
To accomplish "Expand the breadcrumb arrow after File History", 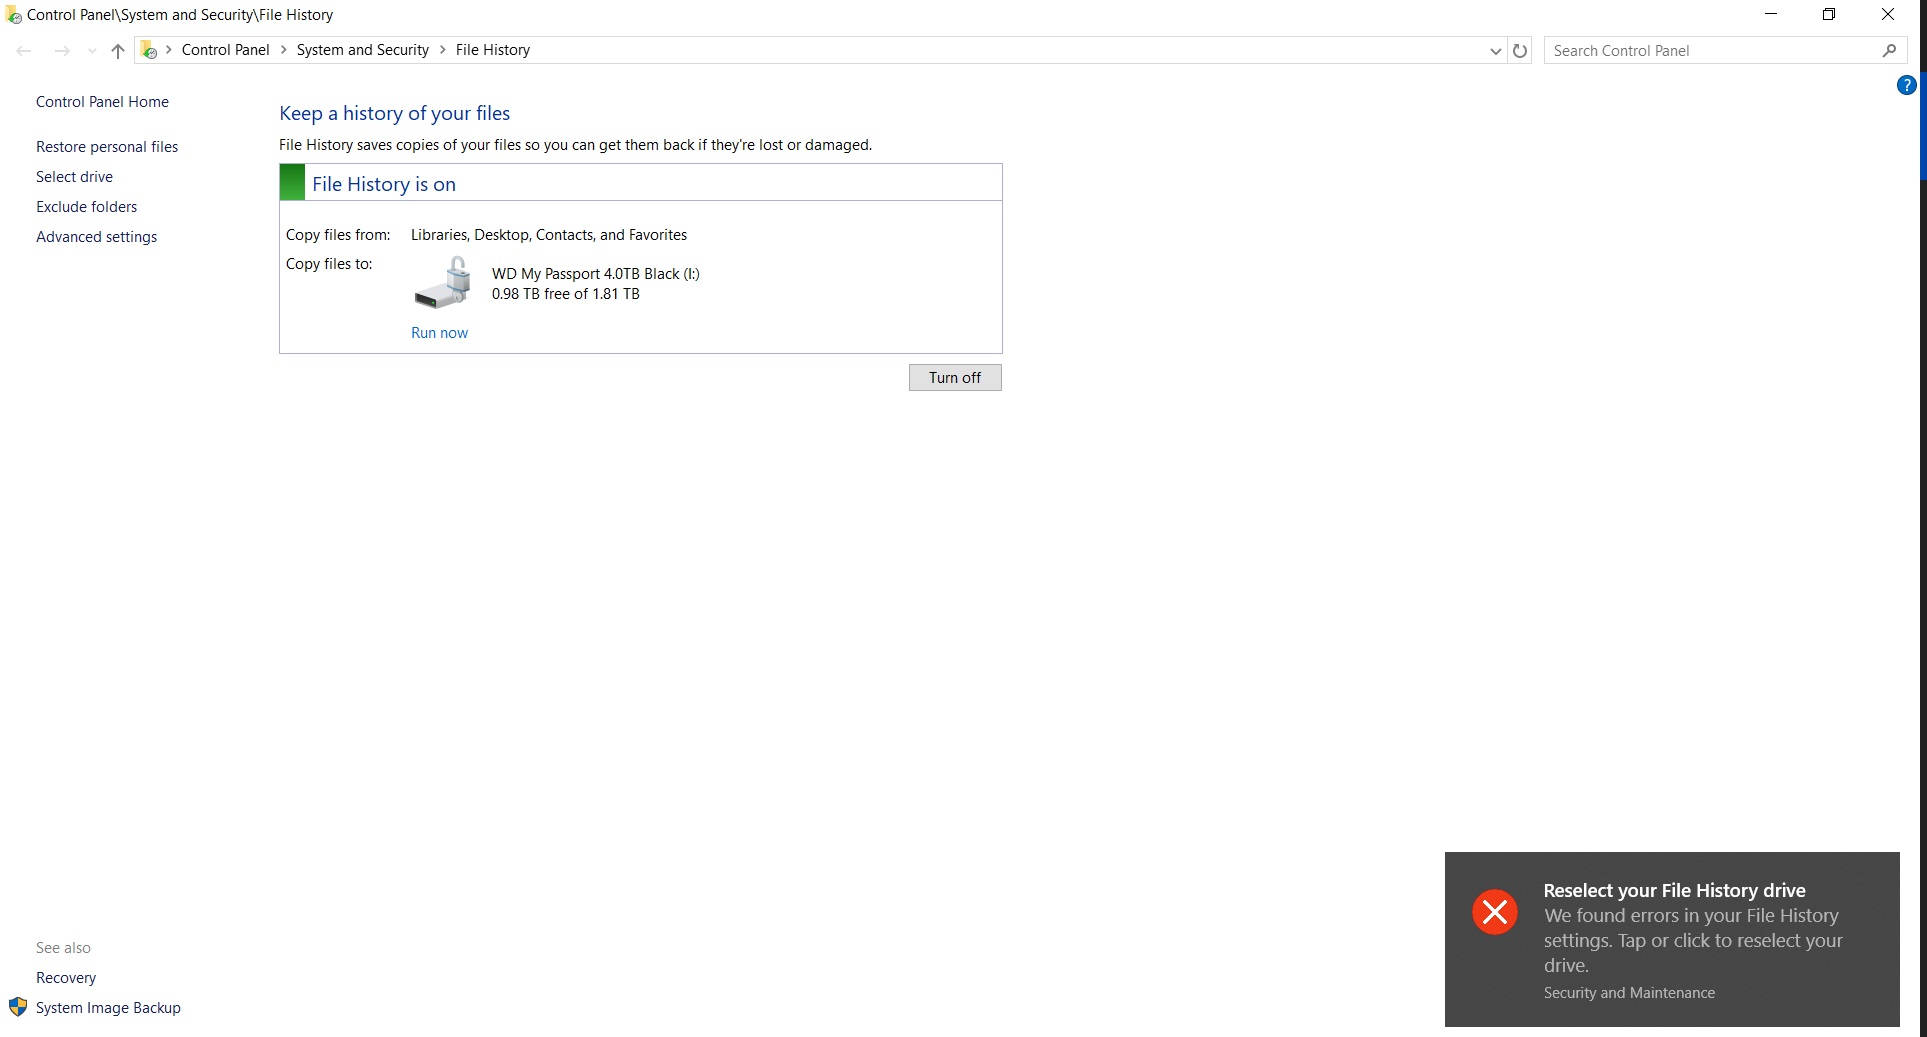I will tap(545, 49).
